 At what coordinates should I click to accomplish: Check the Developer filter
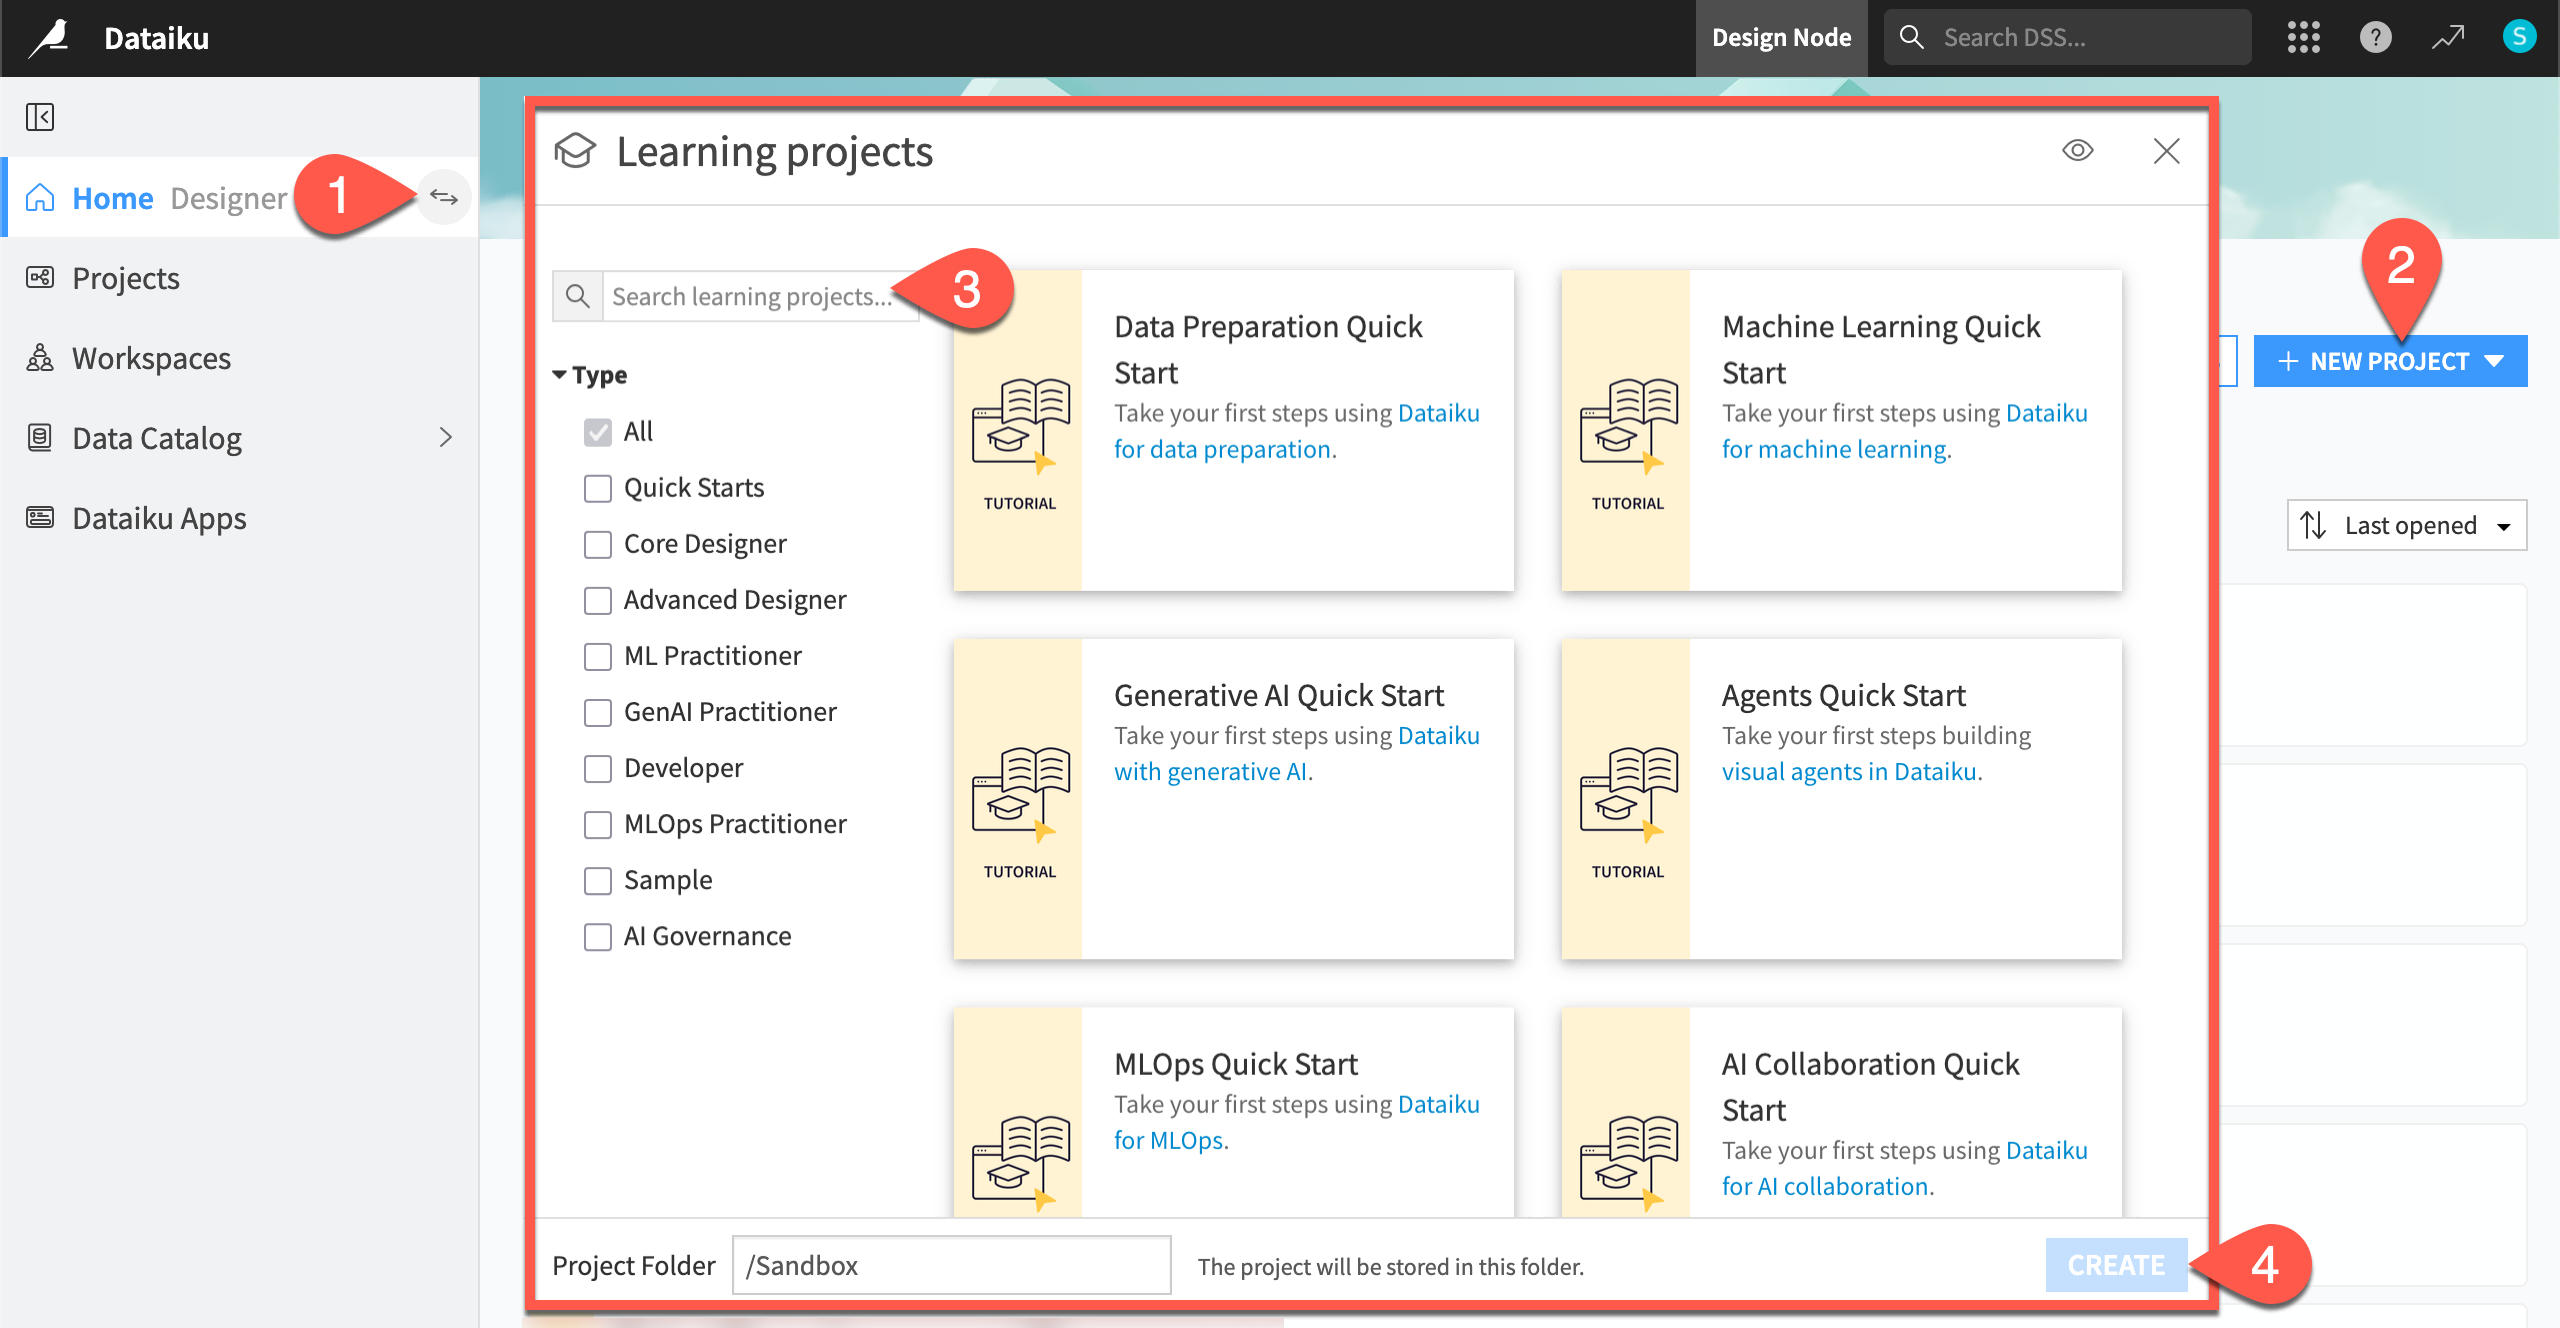pos(598,768)
